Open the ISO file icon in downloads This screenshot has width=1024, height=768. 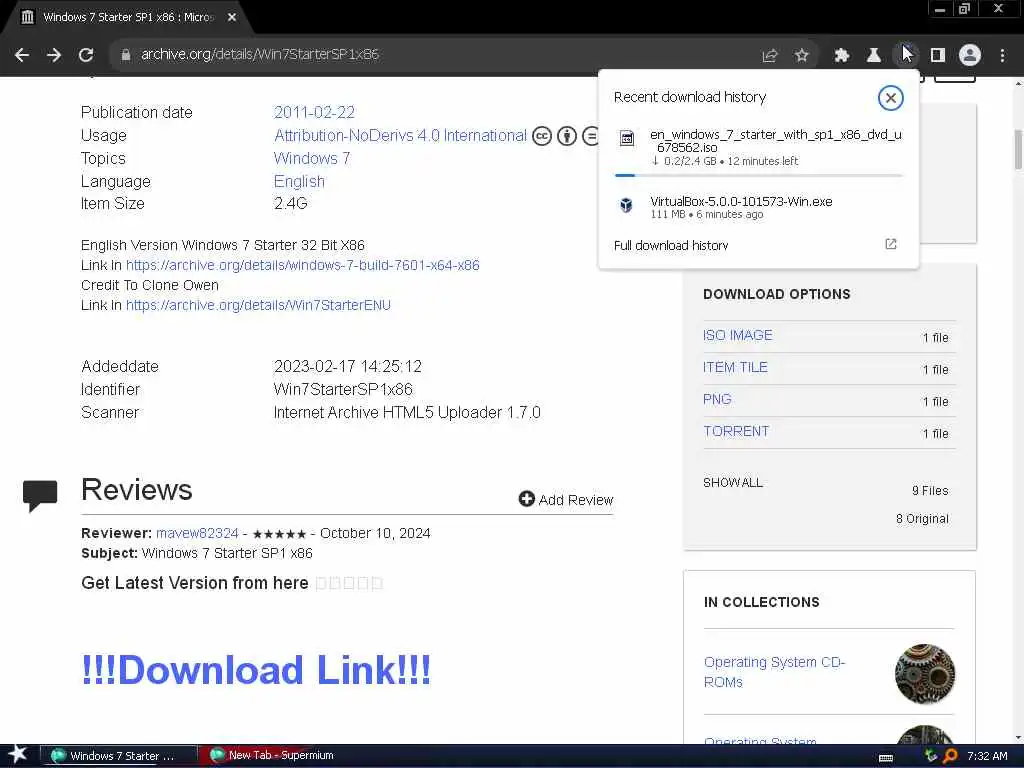[626, 138]
